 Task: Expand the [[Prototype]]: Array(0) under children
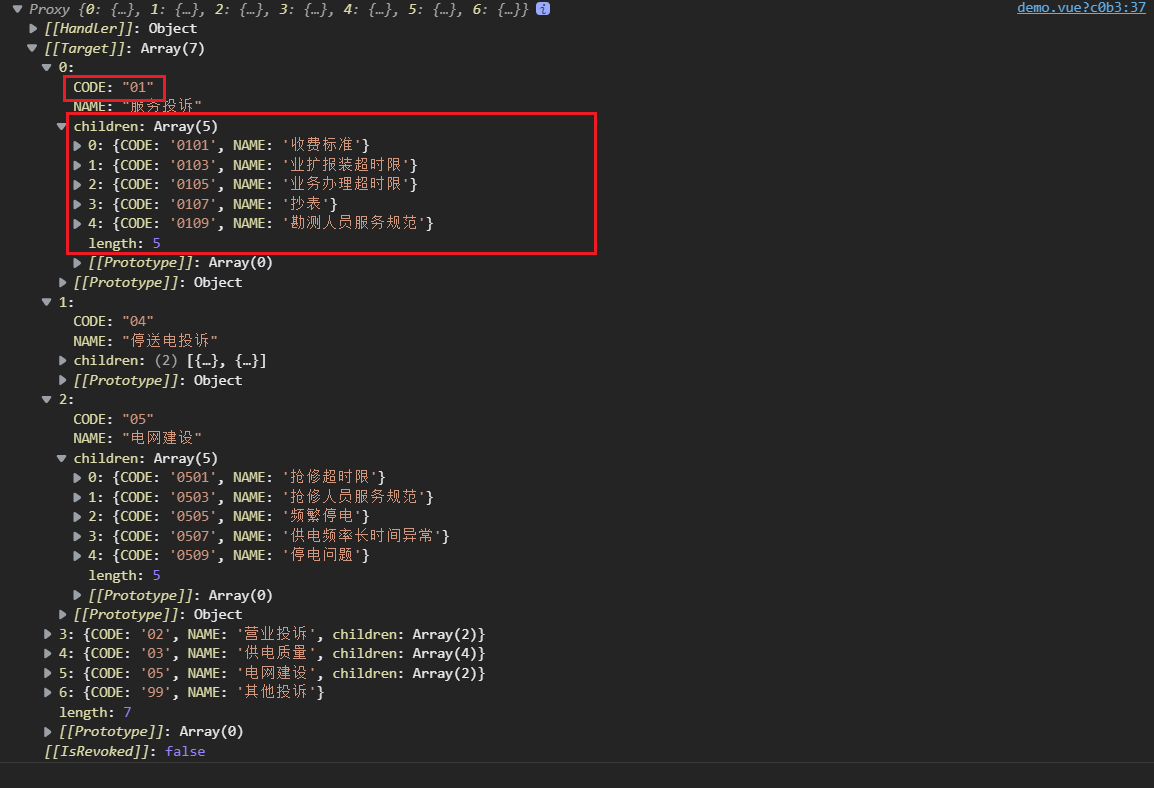click(77, 262)
